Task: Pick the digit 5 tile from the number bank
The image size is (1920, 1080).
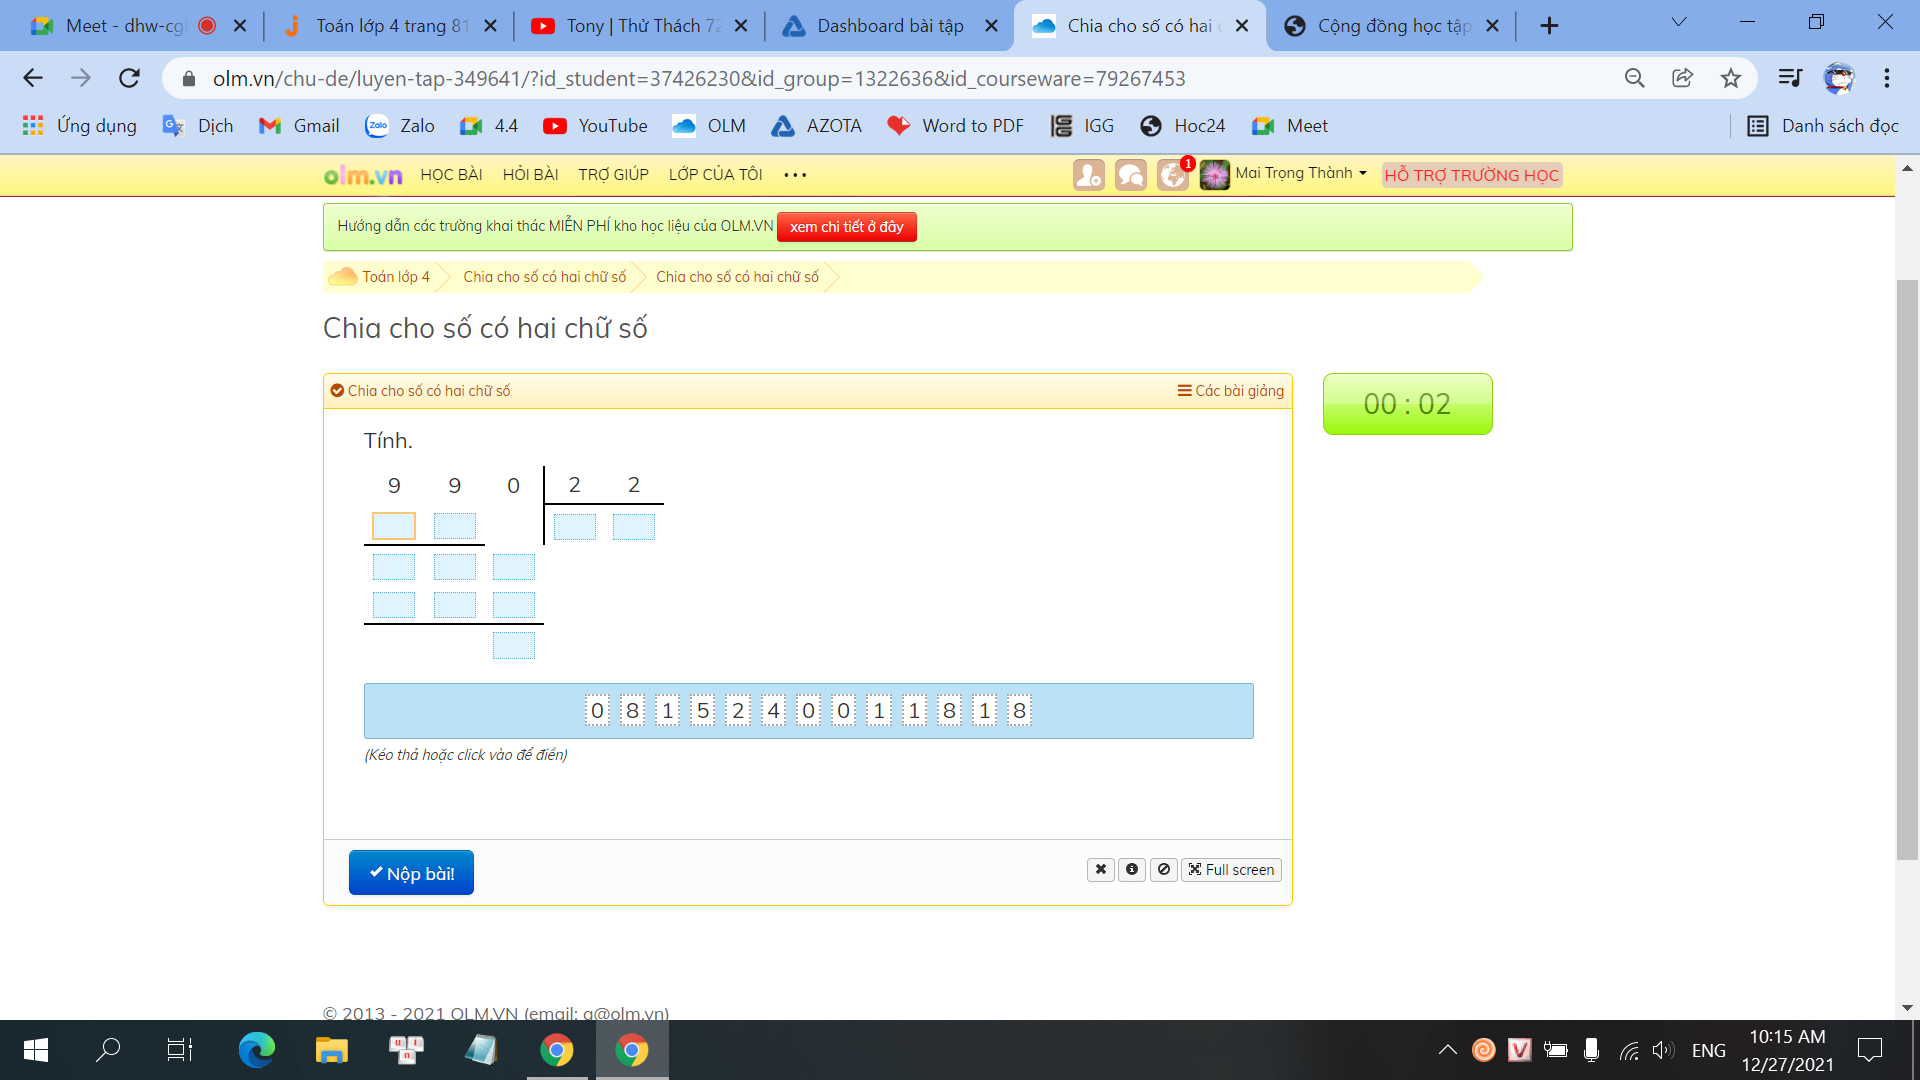Action: click(703, 711)
